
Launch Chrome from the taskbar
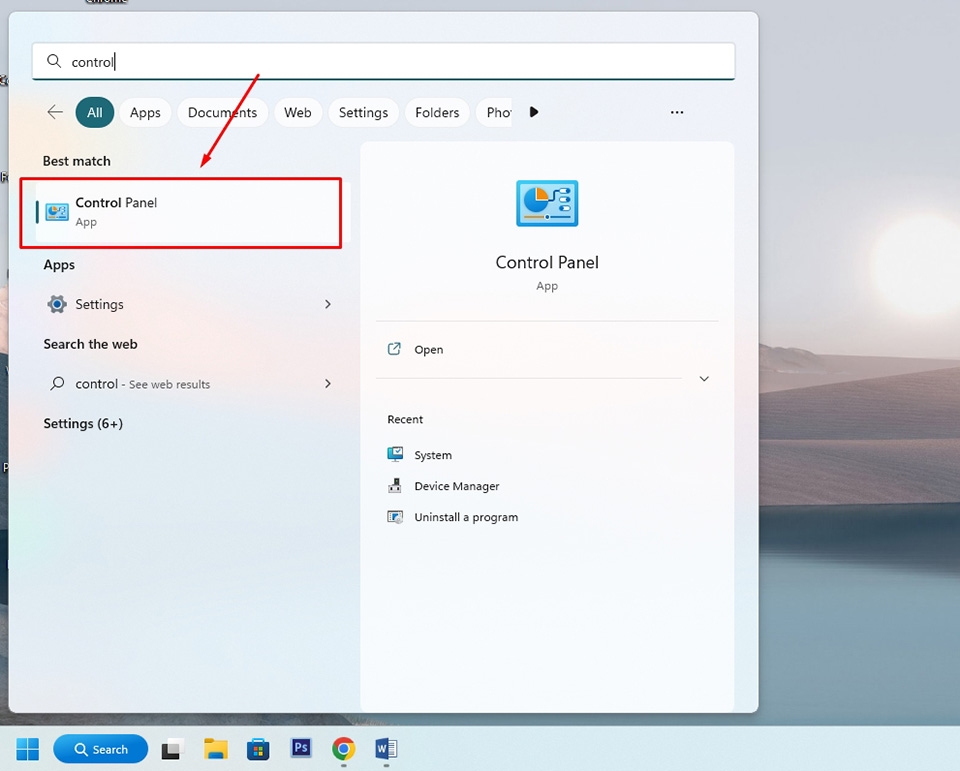[x=343, y=748]
